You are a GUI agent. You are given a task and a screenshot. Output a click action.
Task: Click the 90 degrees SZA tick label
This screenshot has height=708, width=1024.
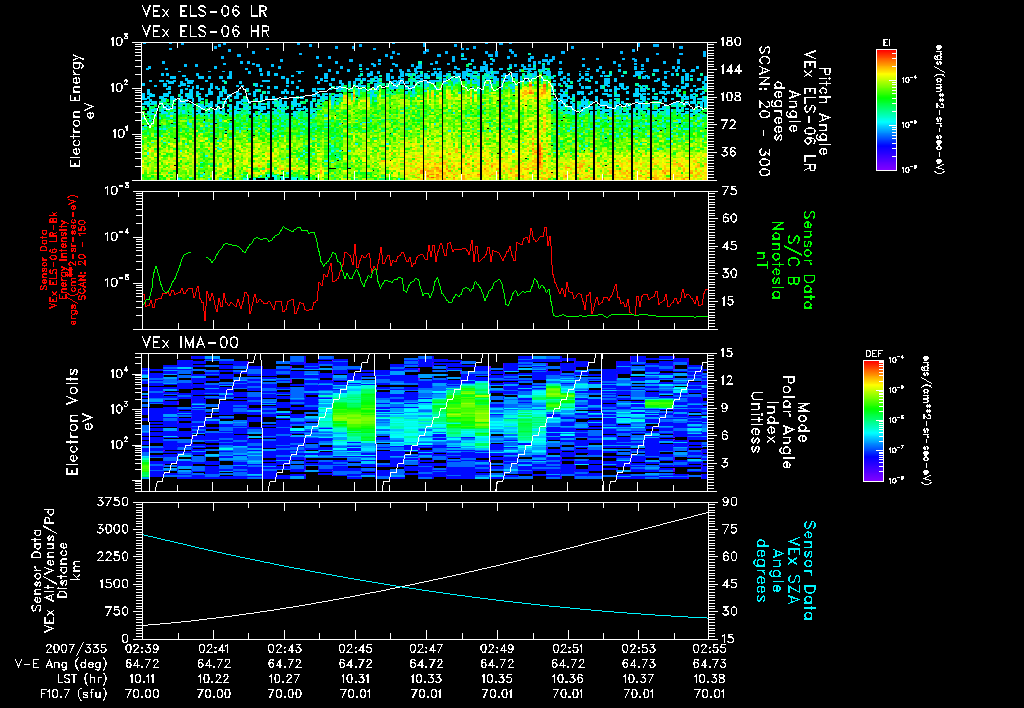(x=729, y=502)
